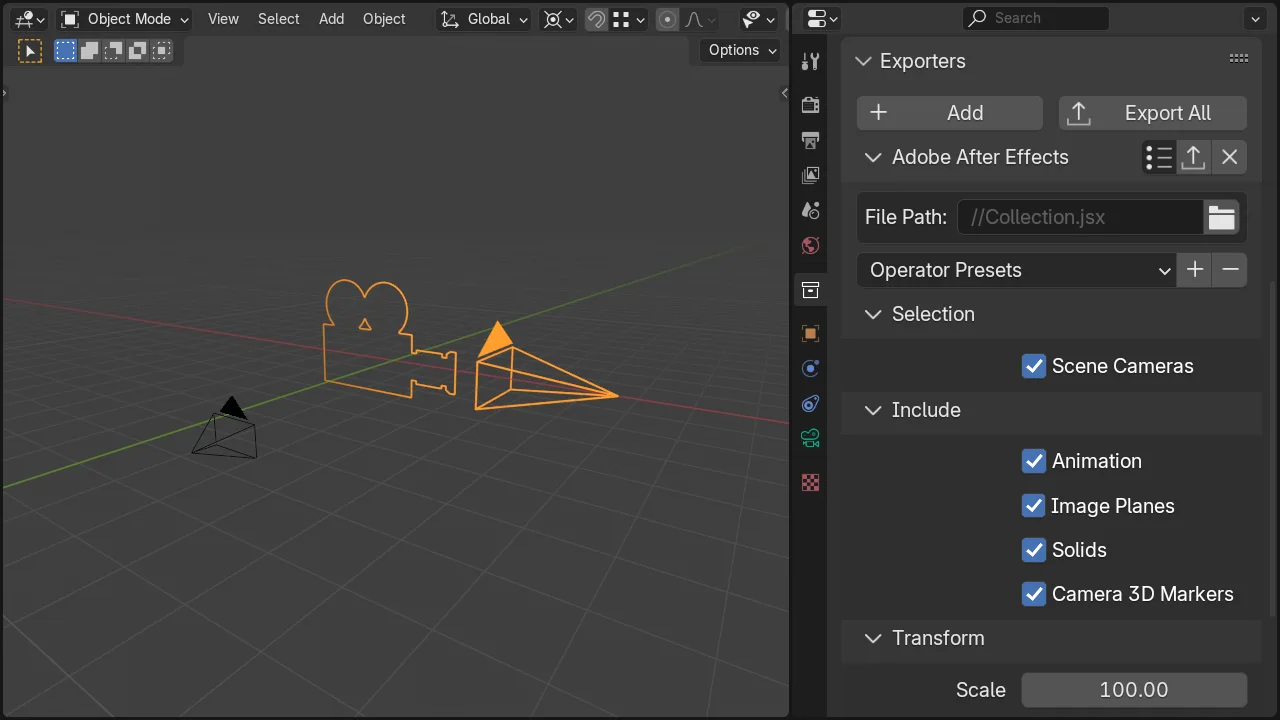Open the camera Data properties tab

pyautogui.click(x=811, y=439)
